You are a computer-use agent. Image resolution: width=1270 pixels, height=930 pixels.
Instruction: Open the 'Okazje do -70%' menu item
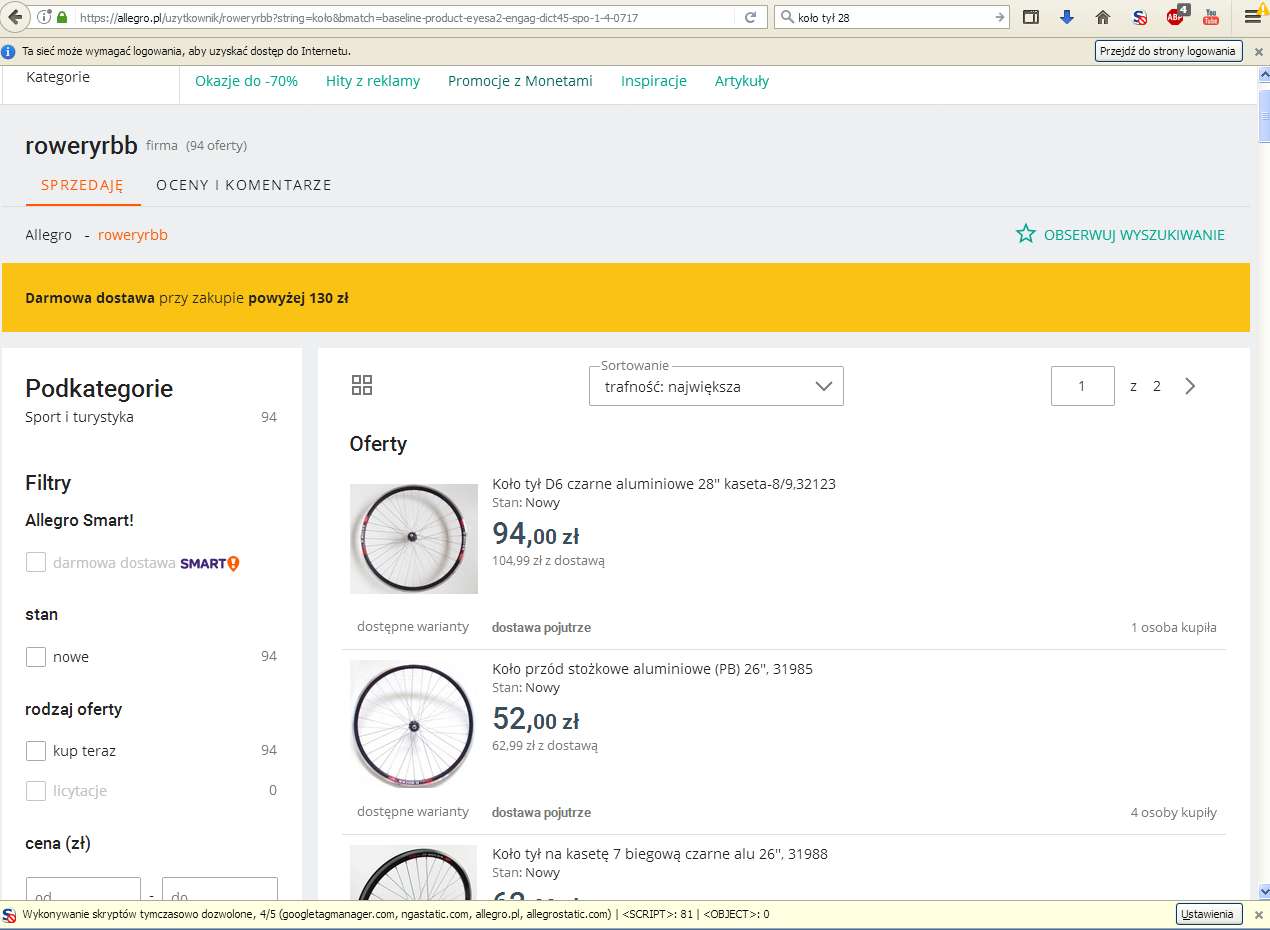[246, 81]
